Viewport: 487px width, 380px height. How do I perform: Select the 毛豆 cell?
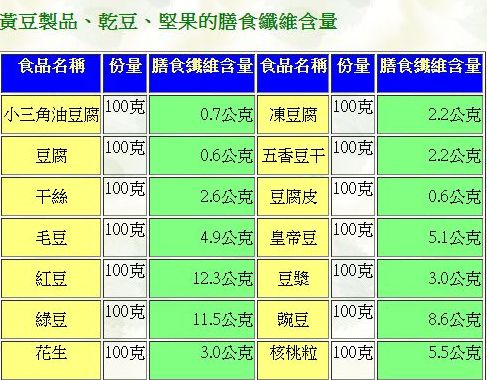[51, 238]
